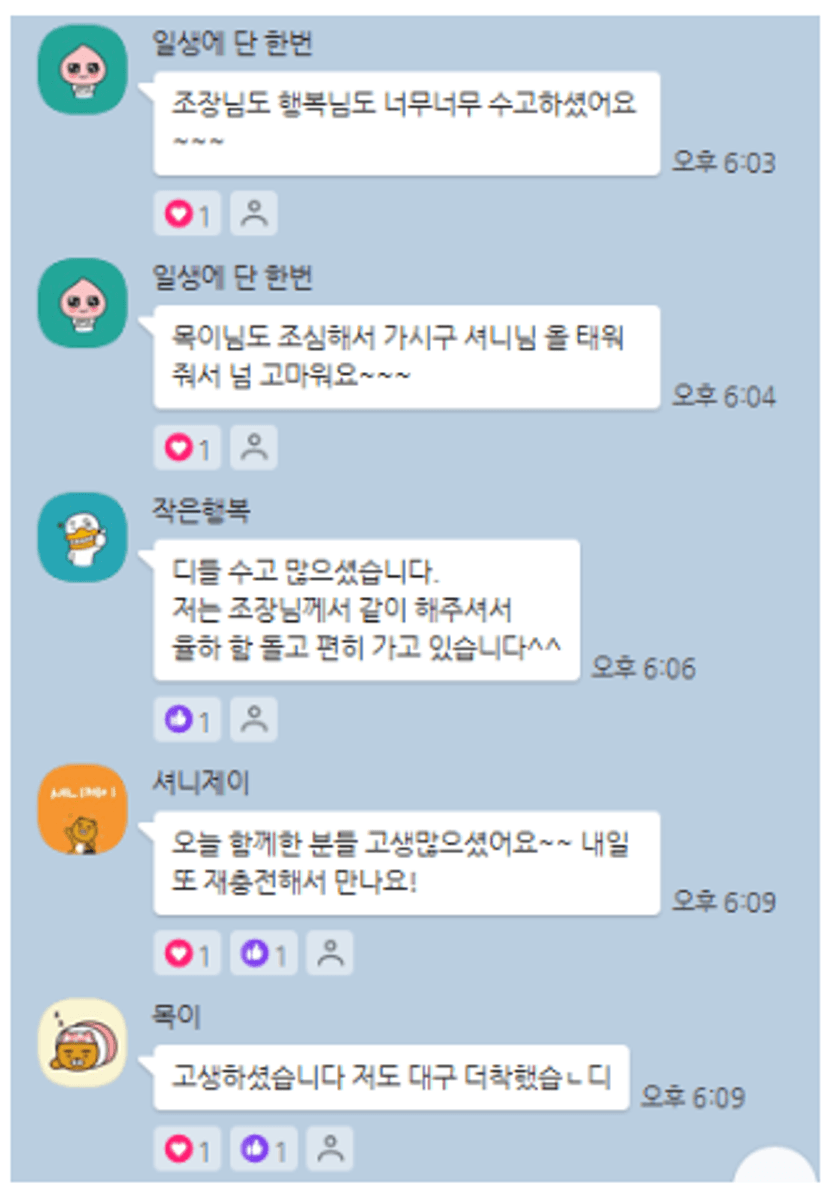Open 셔니제이's orange profile picture
The width and height of the screenshot is (827, 1192).
[83, 809]
